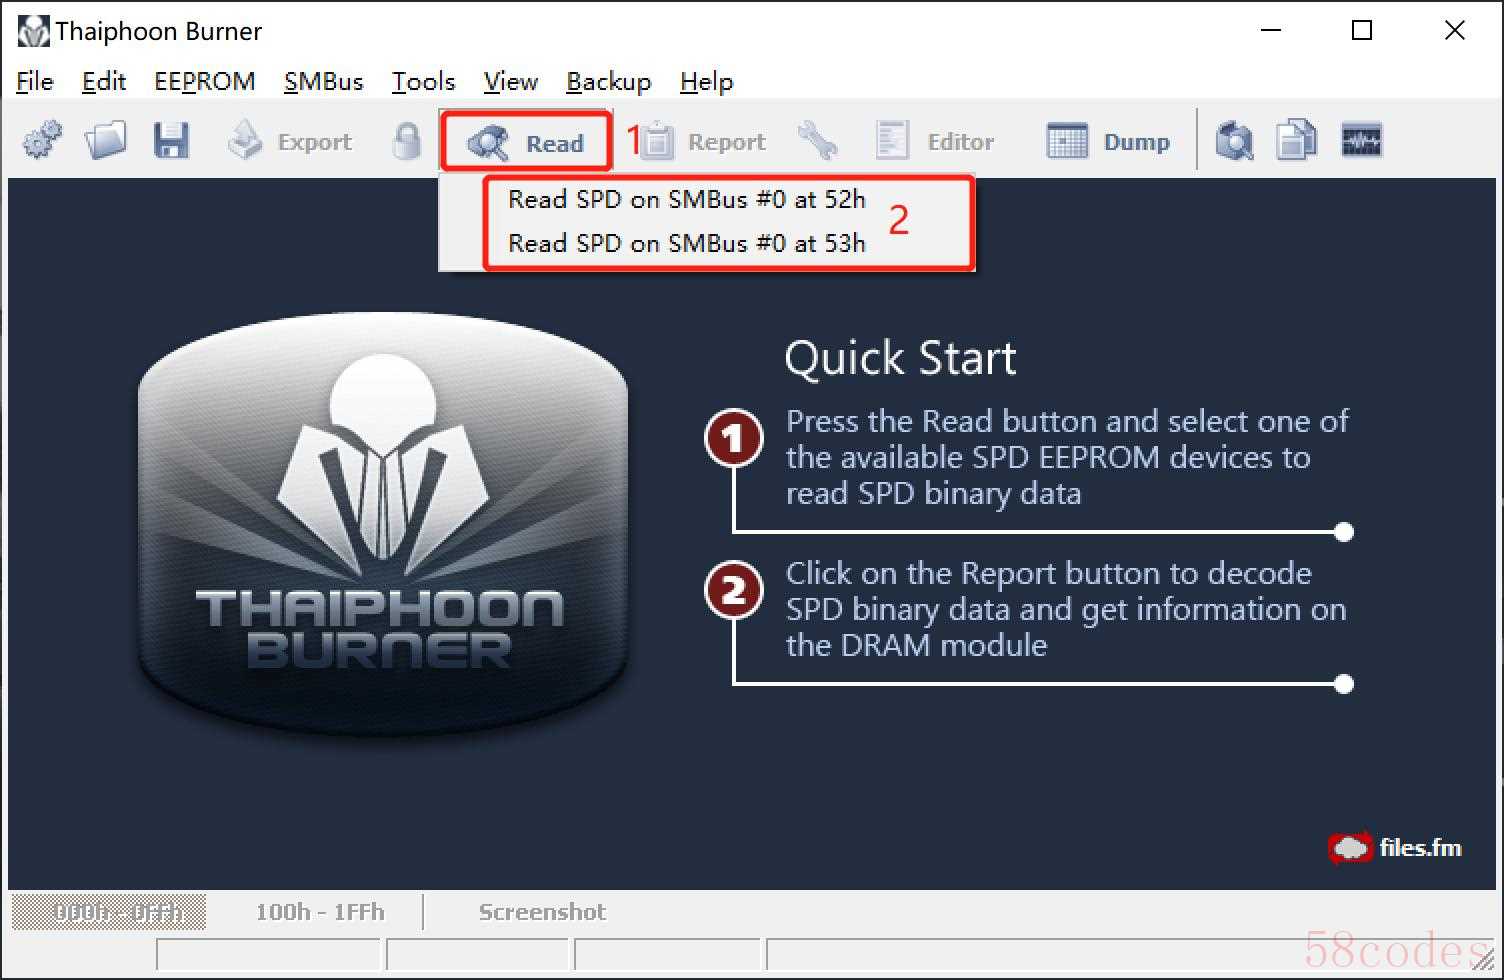This screenshot has height=980, width=1504.
Task: Open the Tools menu
Action: pyautogui.click(x=424, y=82)
